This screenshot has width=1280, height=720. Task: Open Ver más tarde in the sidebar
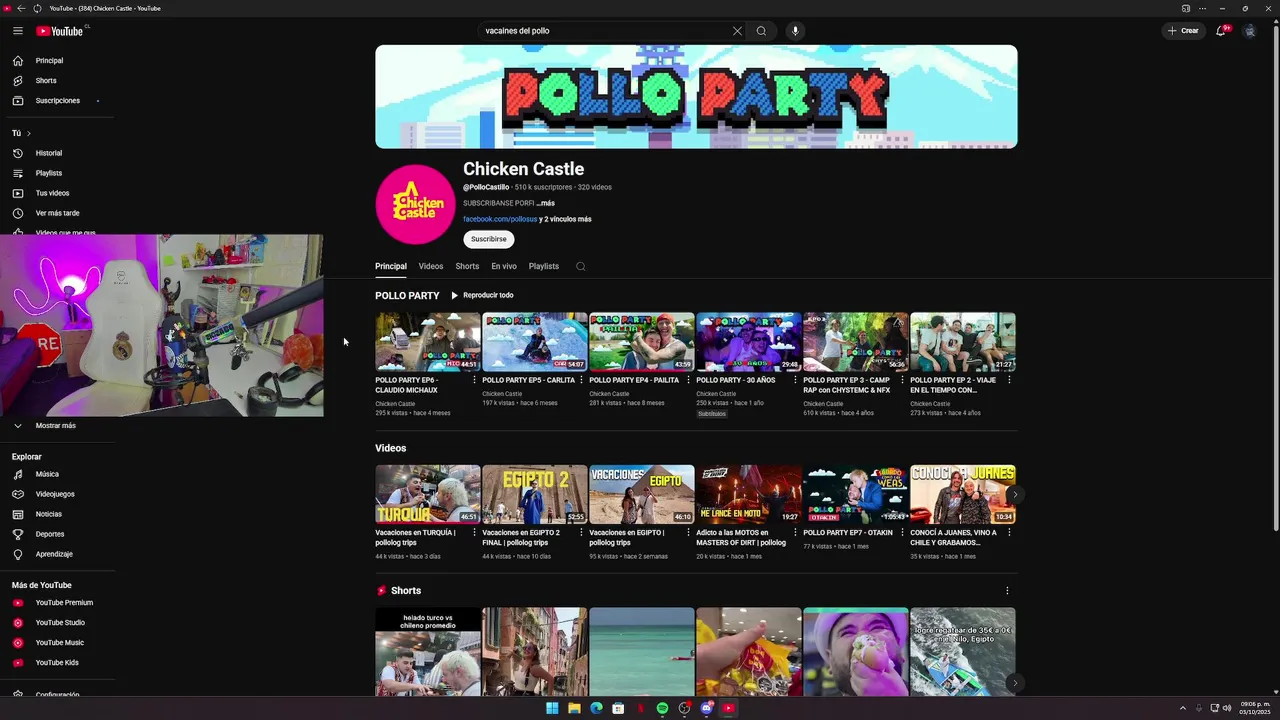(x=57, y=213)
